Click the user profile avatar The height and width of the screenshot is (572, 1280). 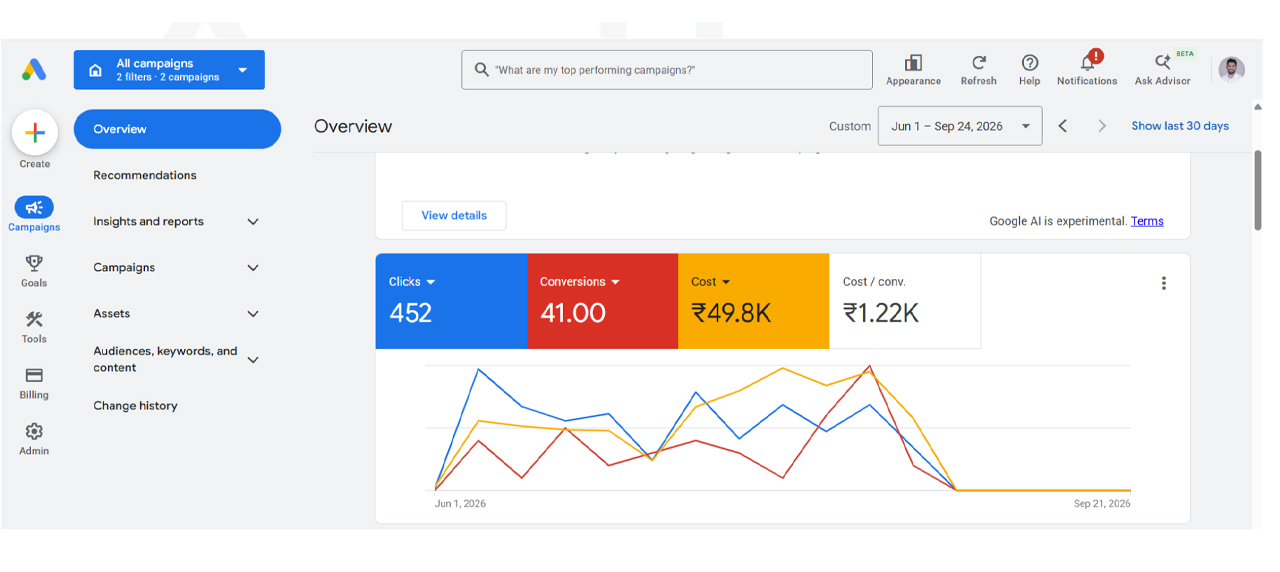(x=1232, y=69)
